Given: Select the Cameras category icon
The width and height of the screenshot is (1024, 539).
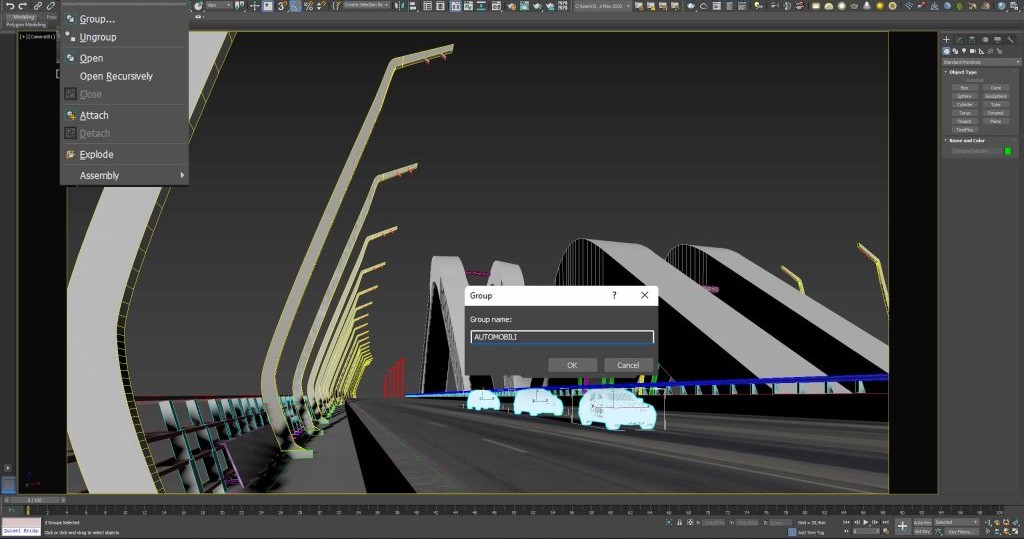Looking at the screenshot, I should (x=973, y=51).
